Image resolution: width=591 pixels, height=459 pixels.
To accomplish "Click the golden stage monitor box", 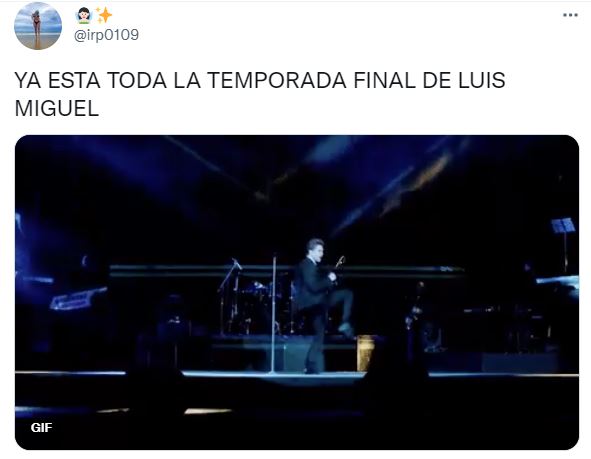I will (x=366, y=353).
